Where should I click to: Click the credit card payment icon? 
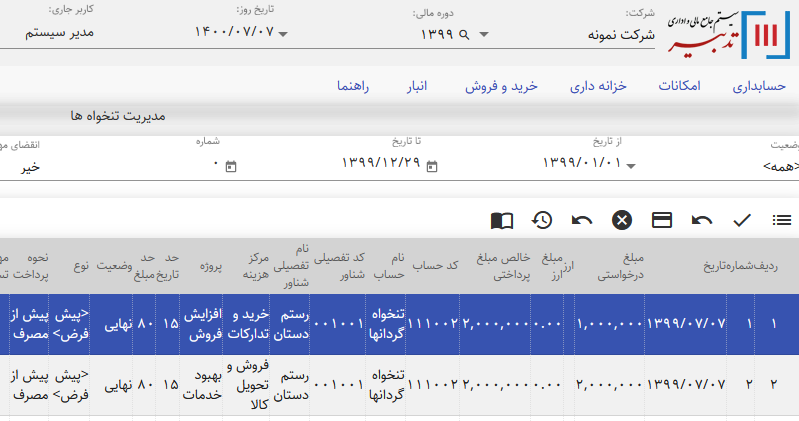[661, 220]
